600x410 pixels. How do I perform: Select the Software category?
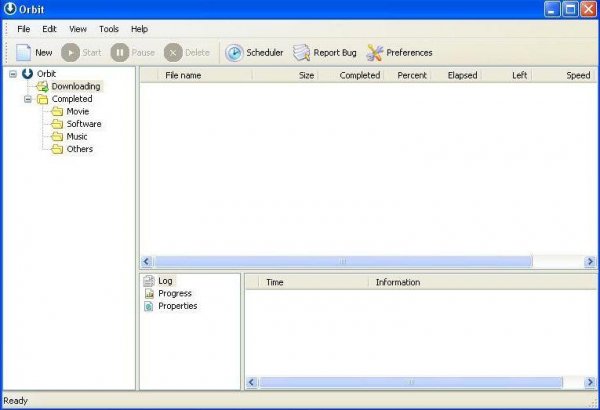[84, 124]
